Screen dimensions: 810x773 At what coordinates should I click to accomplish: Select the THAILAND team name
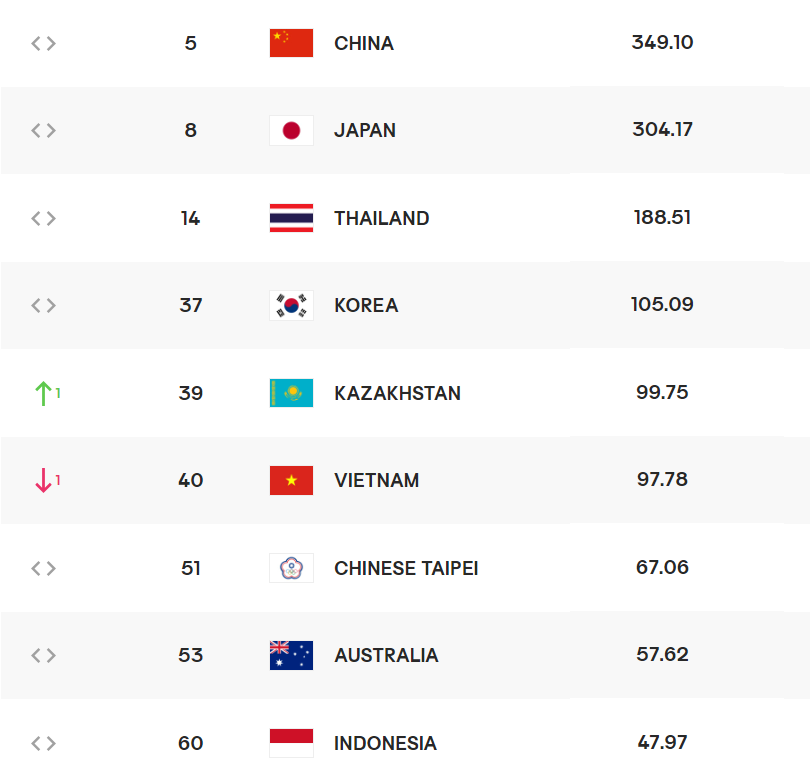point(382,218)
